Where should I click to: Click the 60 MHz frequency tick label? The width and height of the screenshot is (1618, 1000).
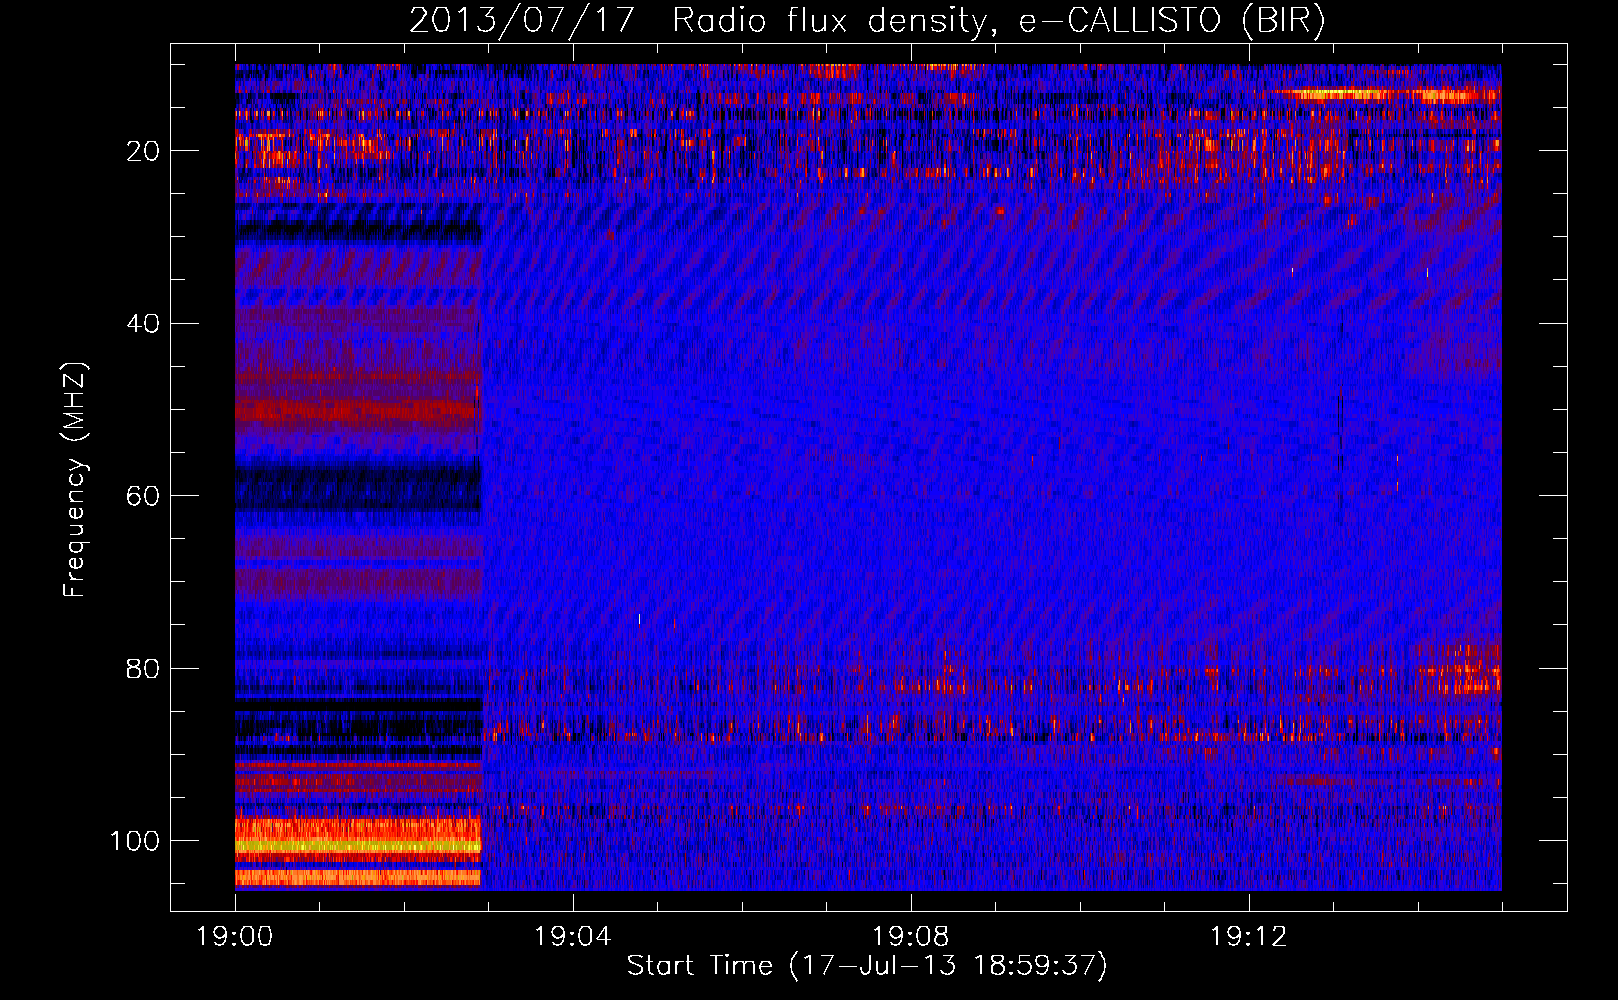pos(143,496)
